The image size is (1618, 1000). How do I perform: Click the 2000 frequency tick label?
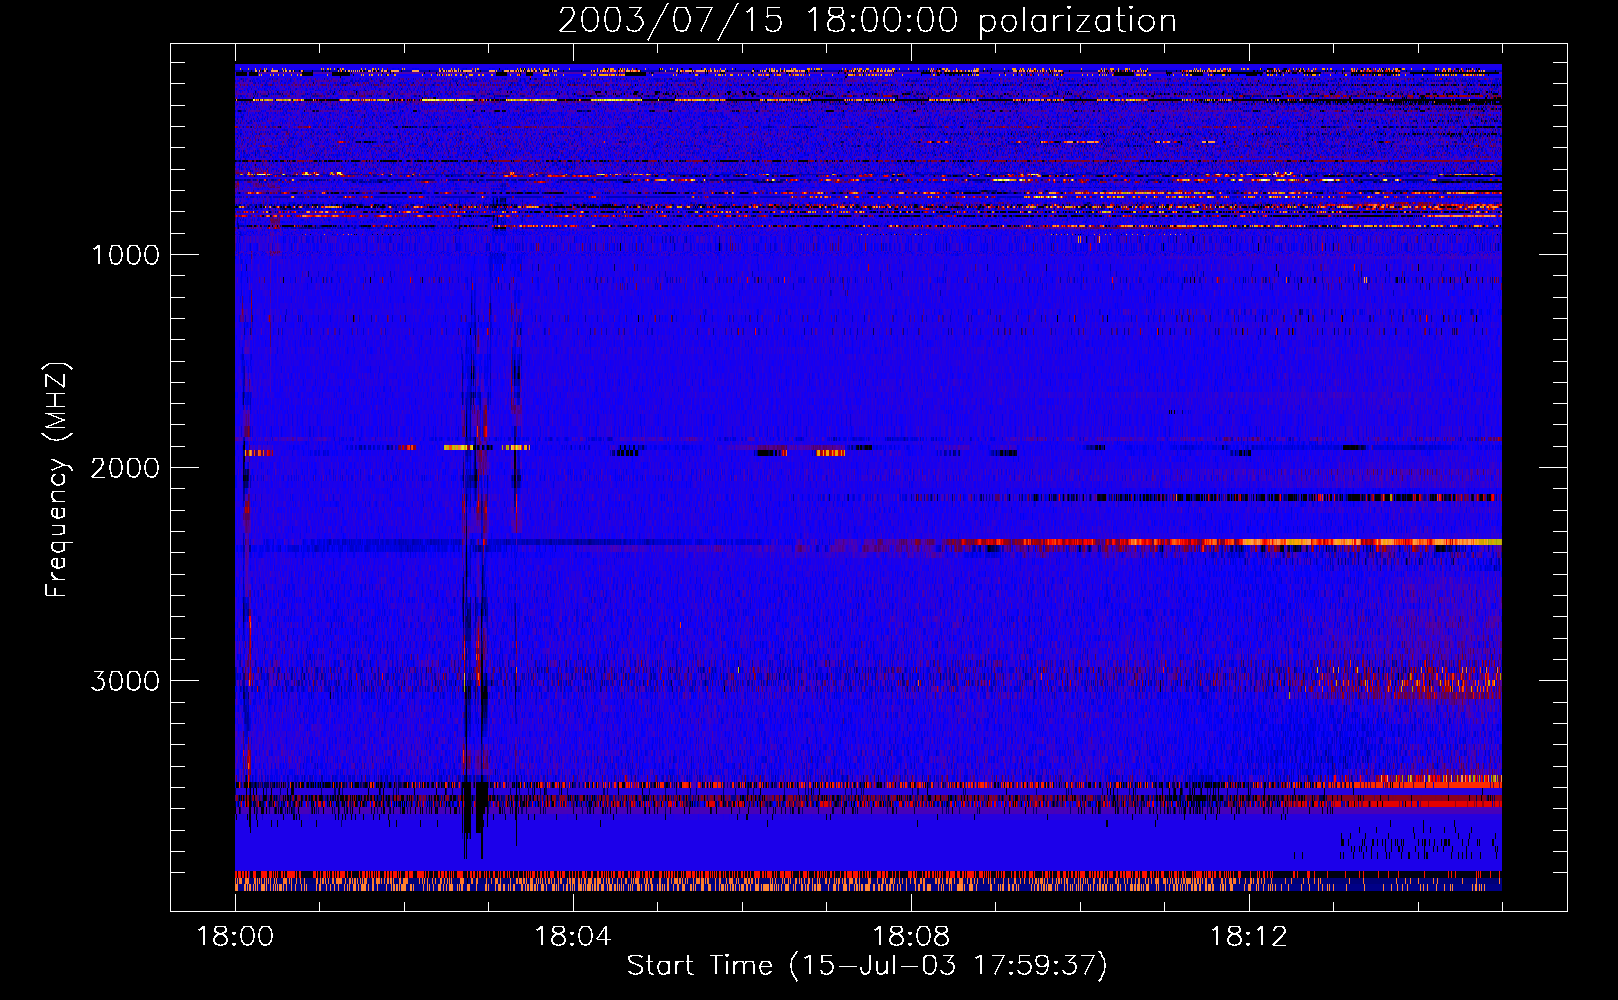(x=125, y=468)
